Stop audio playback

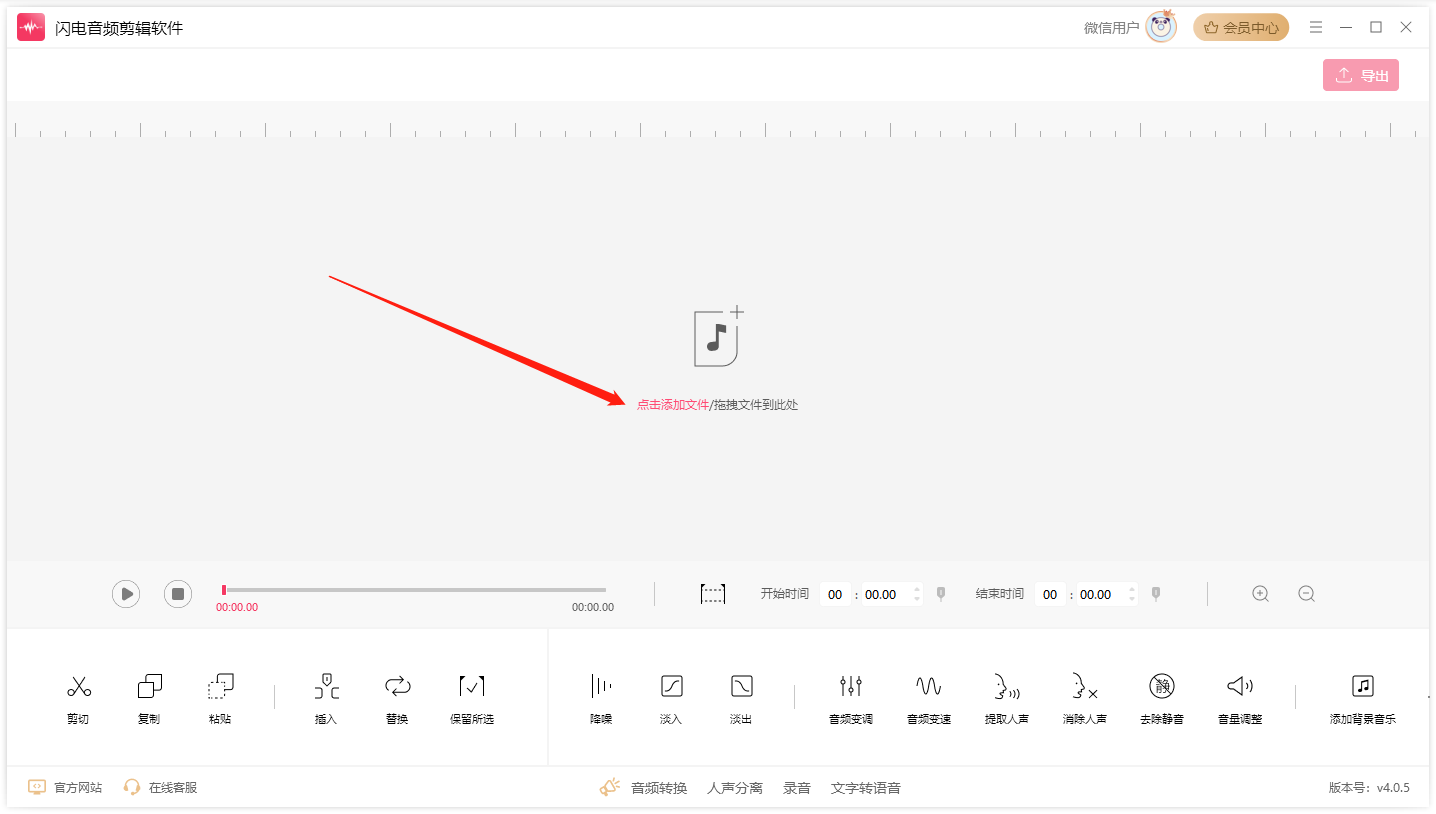pos(178,594)
